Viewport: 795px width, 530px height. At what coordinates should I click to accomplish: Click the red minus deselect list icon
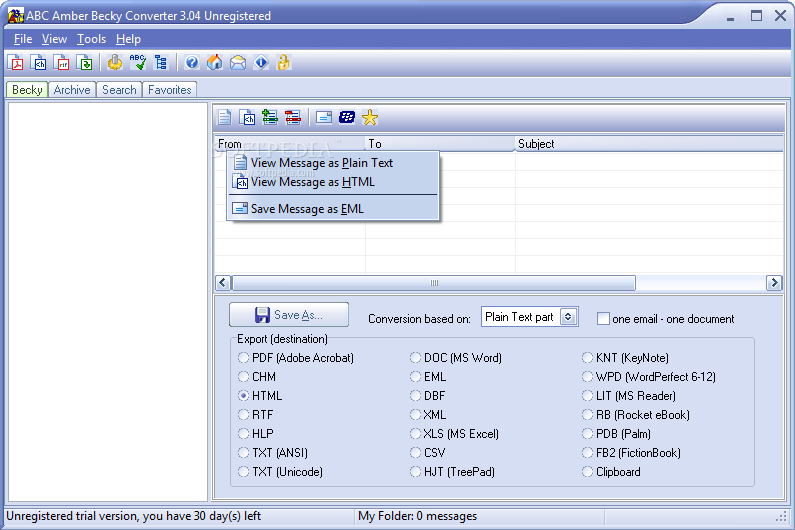click(x=293, y=118)
